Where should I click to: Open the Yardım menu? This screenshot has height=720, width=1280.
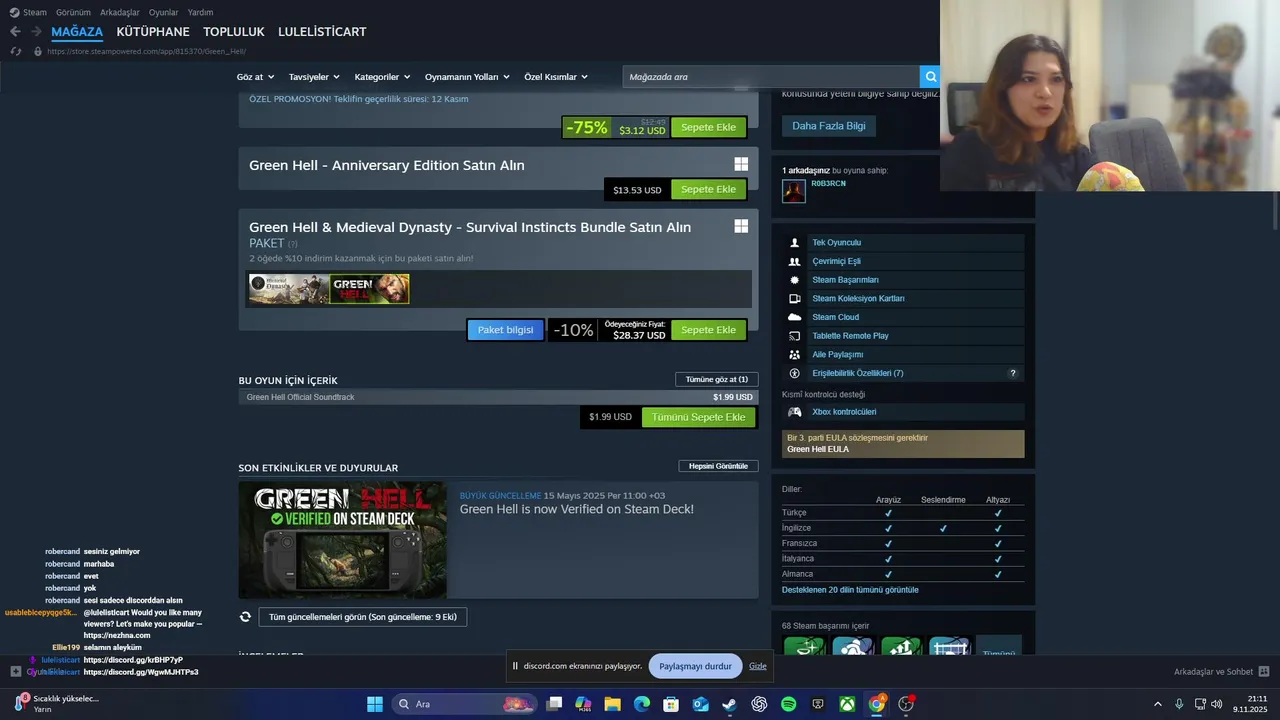point(200,12)
